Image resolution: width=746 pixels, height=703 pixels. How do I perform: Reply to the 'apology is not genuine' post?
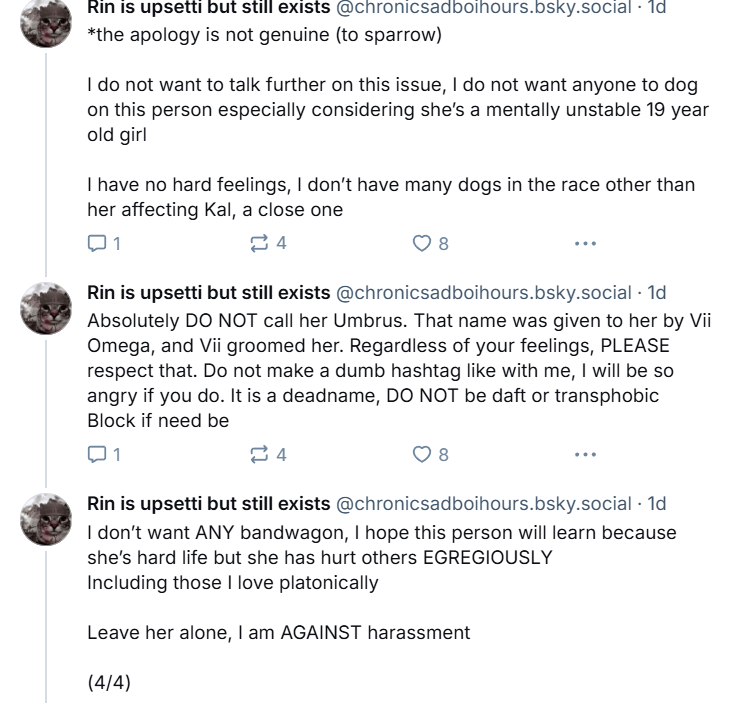click(x=104, y=244)
